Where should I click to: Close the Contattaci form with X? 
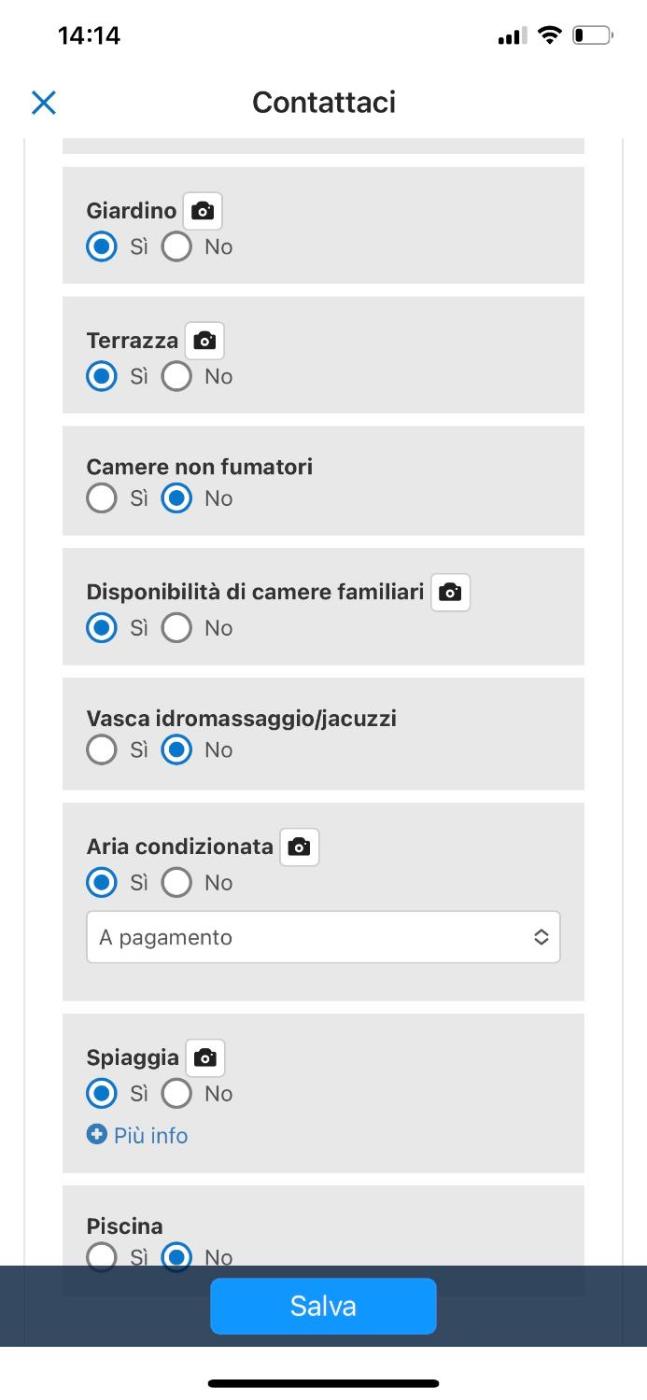(44, 102)
